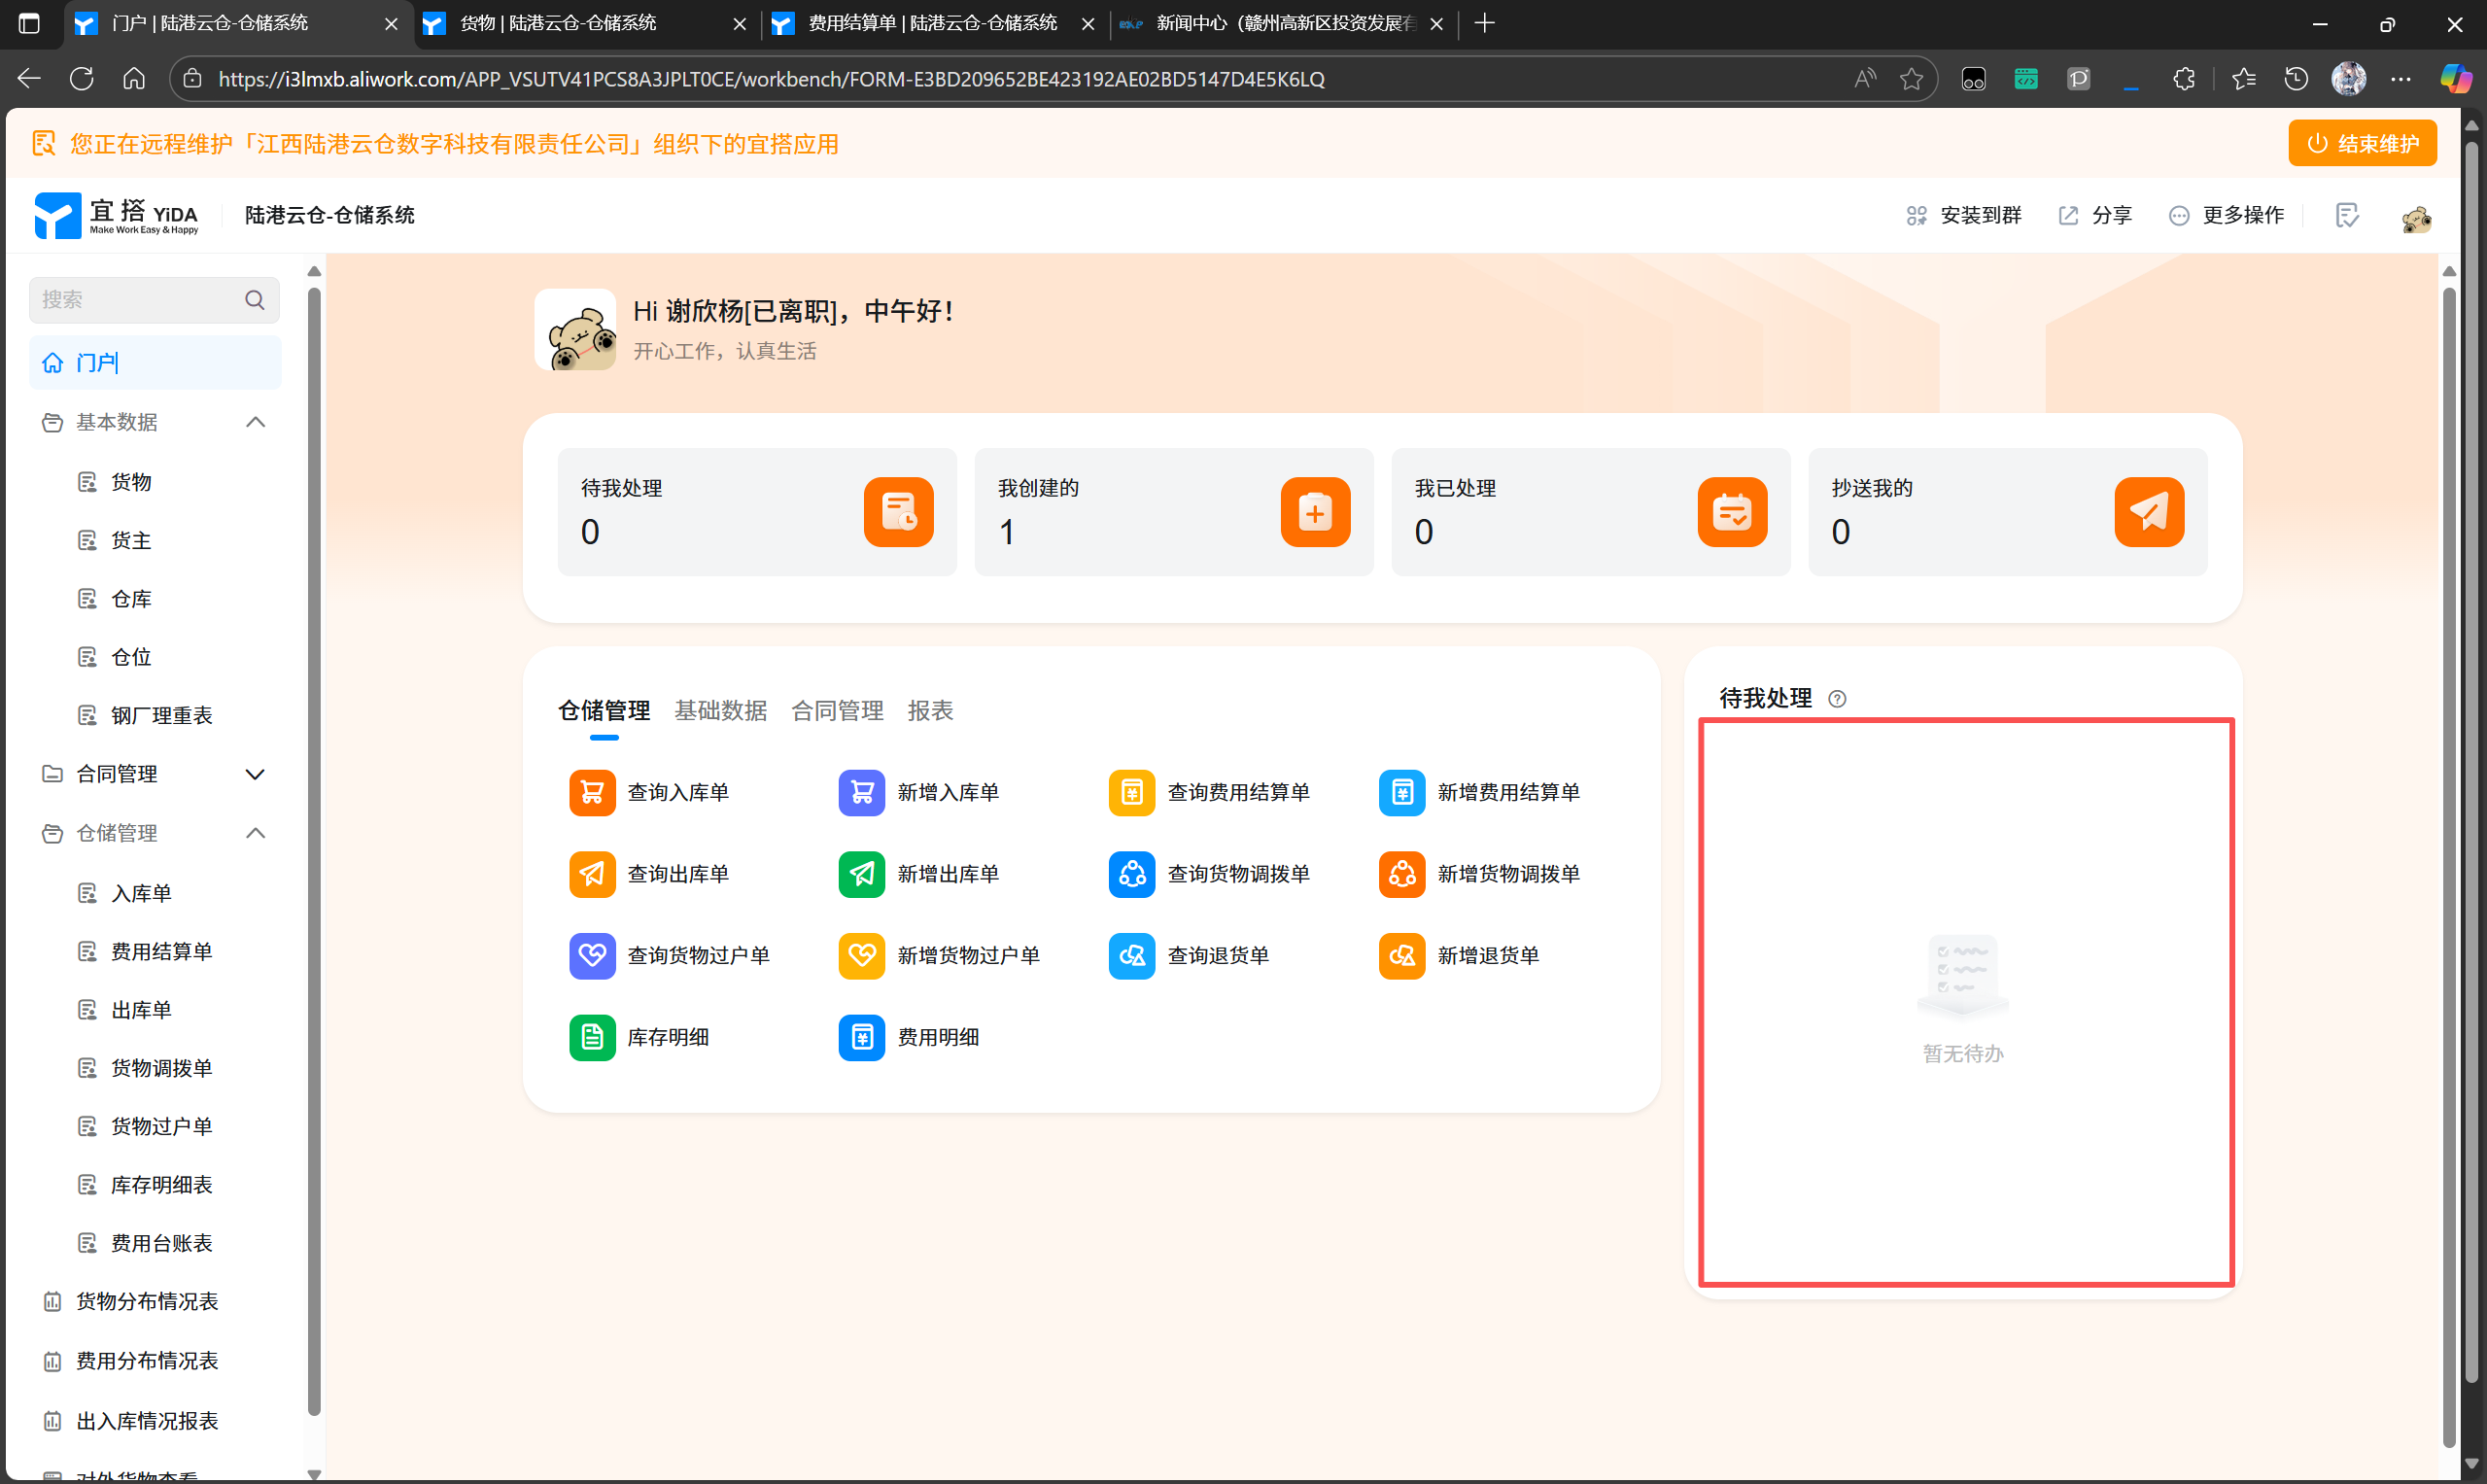Add page to browser favorites star
Screen dimensions: 2487x1484
pos(1911,79)
